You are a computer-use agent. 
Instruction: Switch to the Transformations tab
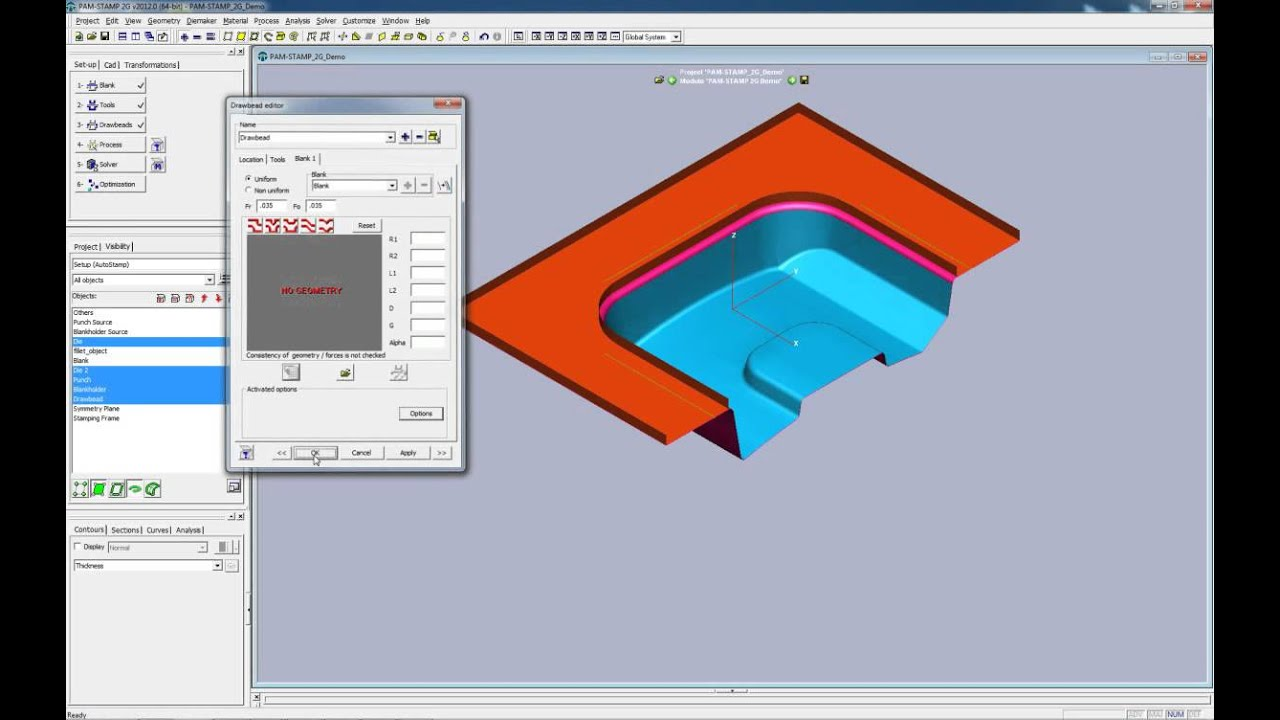click(x=151, y=65)
